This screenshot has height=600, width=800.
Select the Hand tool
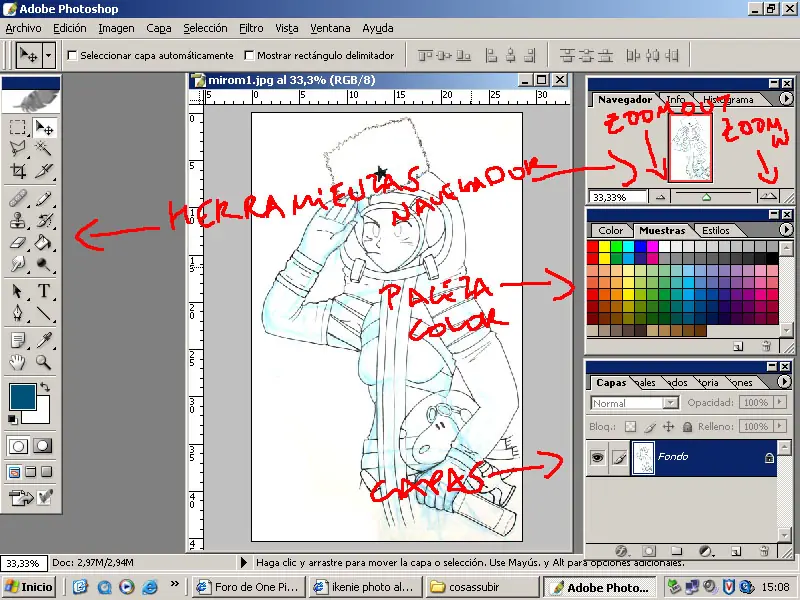18,362
